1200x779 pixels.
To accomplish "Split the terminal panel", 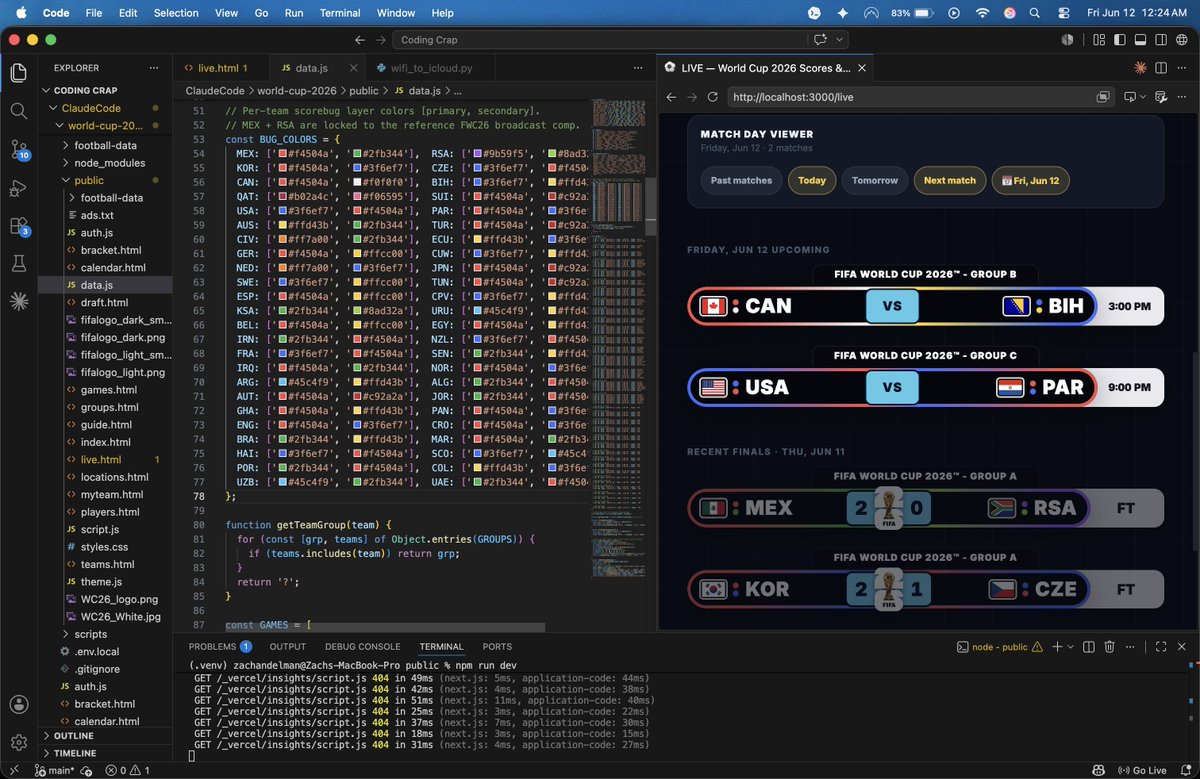I will [x=1089, y=647].
